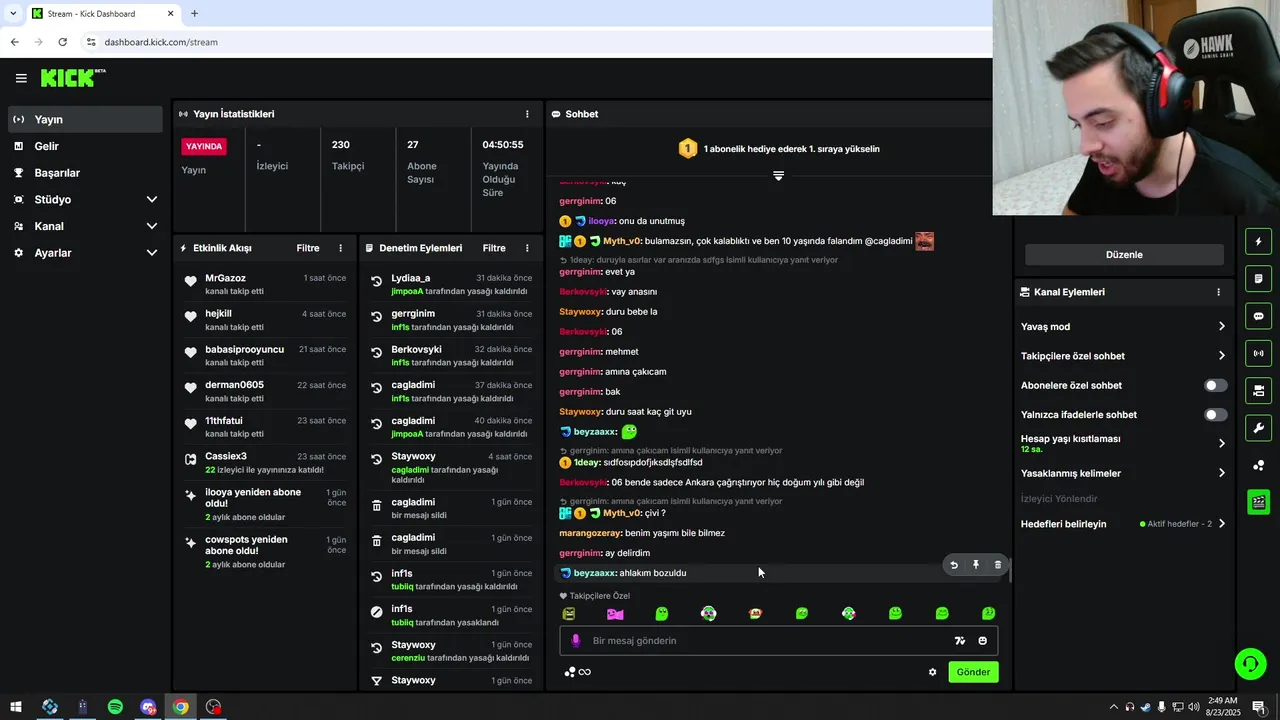Viewport: 1280px width, 720px height.
Task: Click Filtre in Denetim Eylemleri panel
Action: [494, 248]
